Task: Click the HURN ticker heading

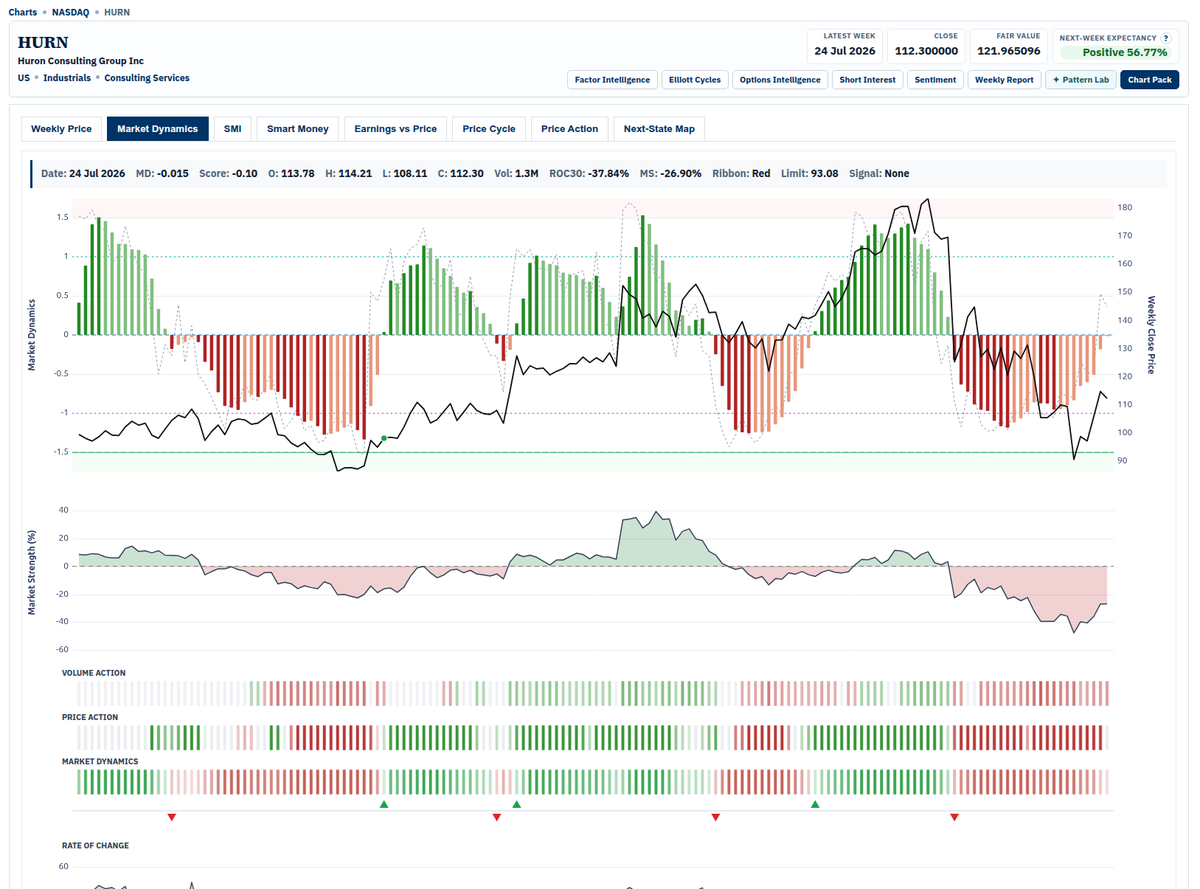Action: 43,43
